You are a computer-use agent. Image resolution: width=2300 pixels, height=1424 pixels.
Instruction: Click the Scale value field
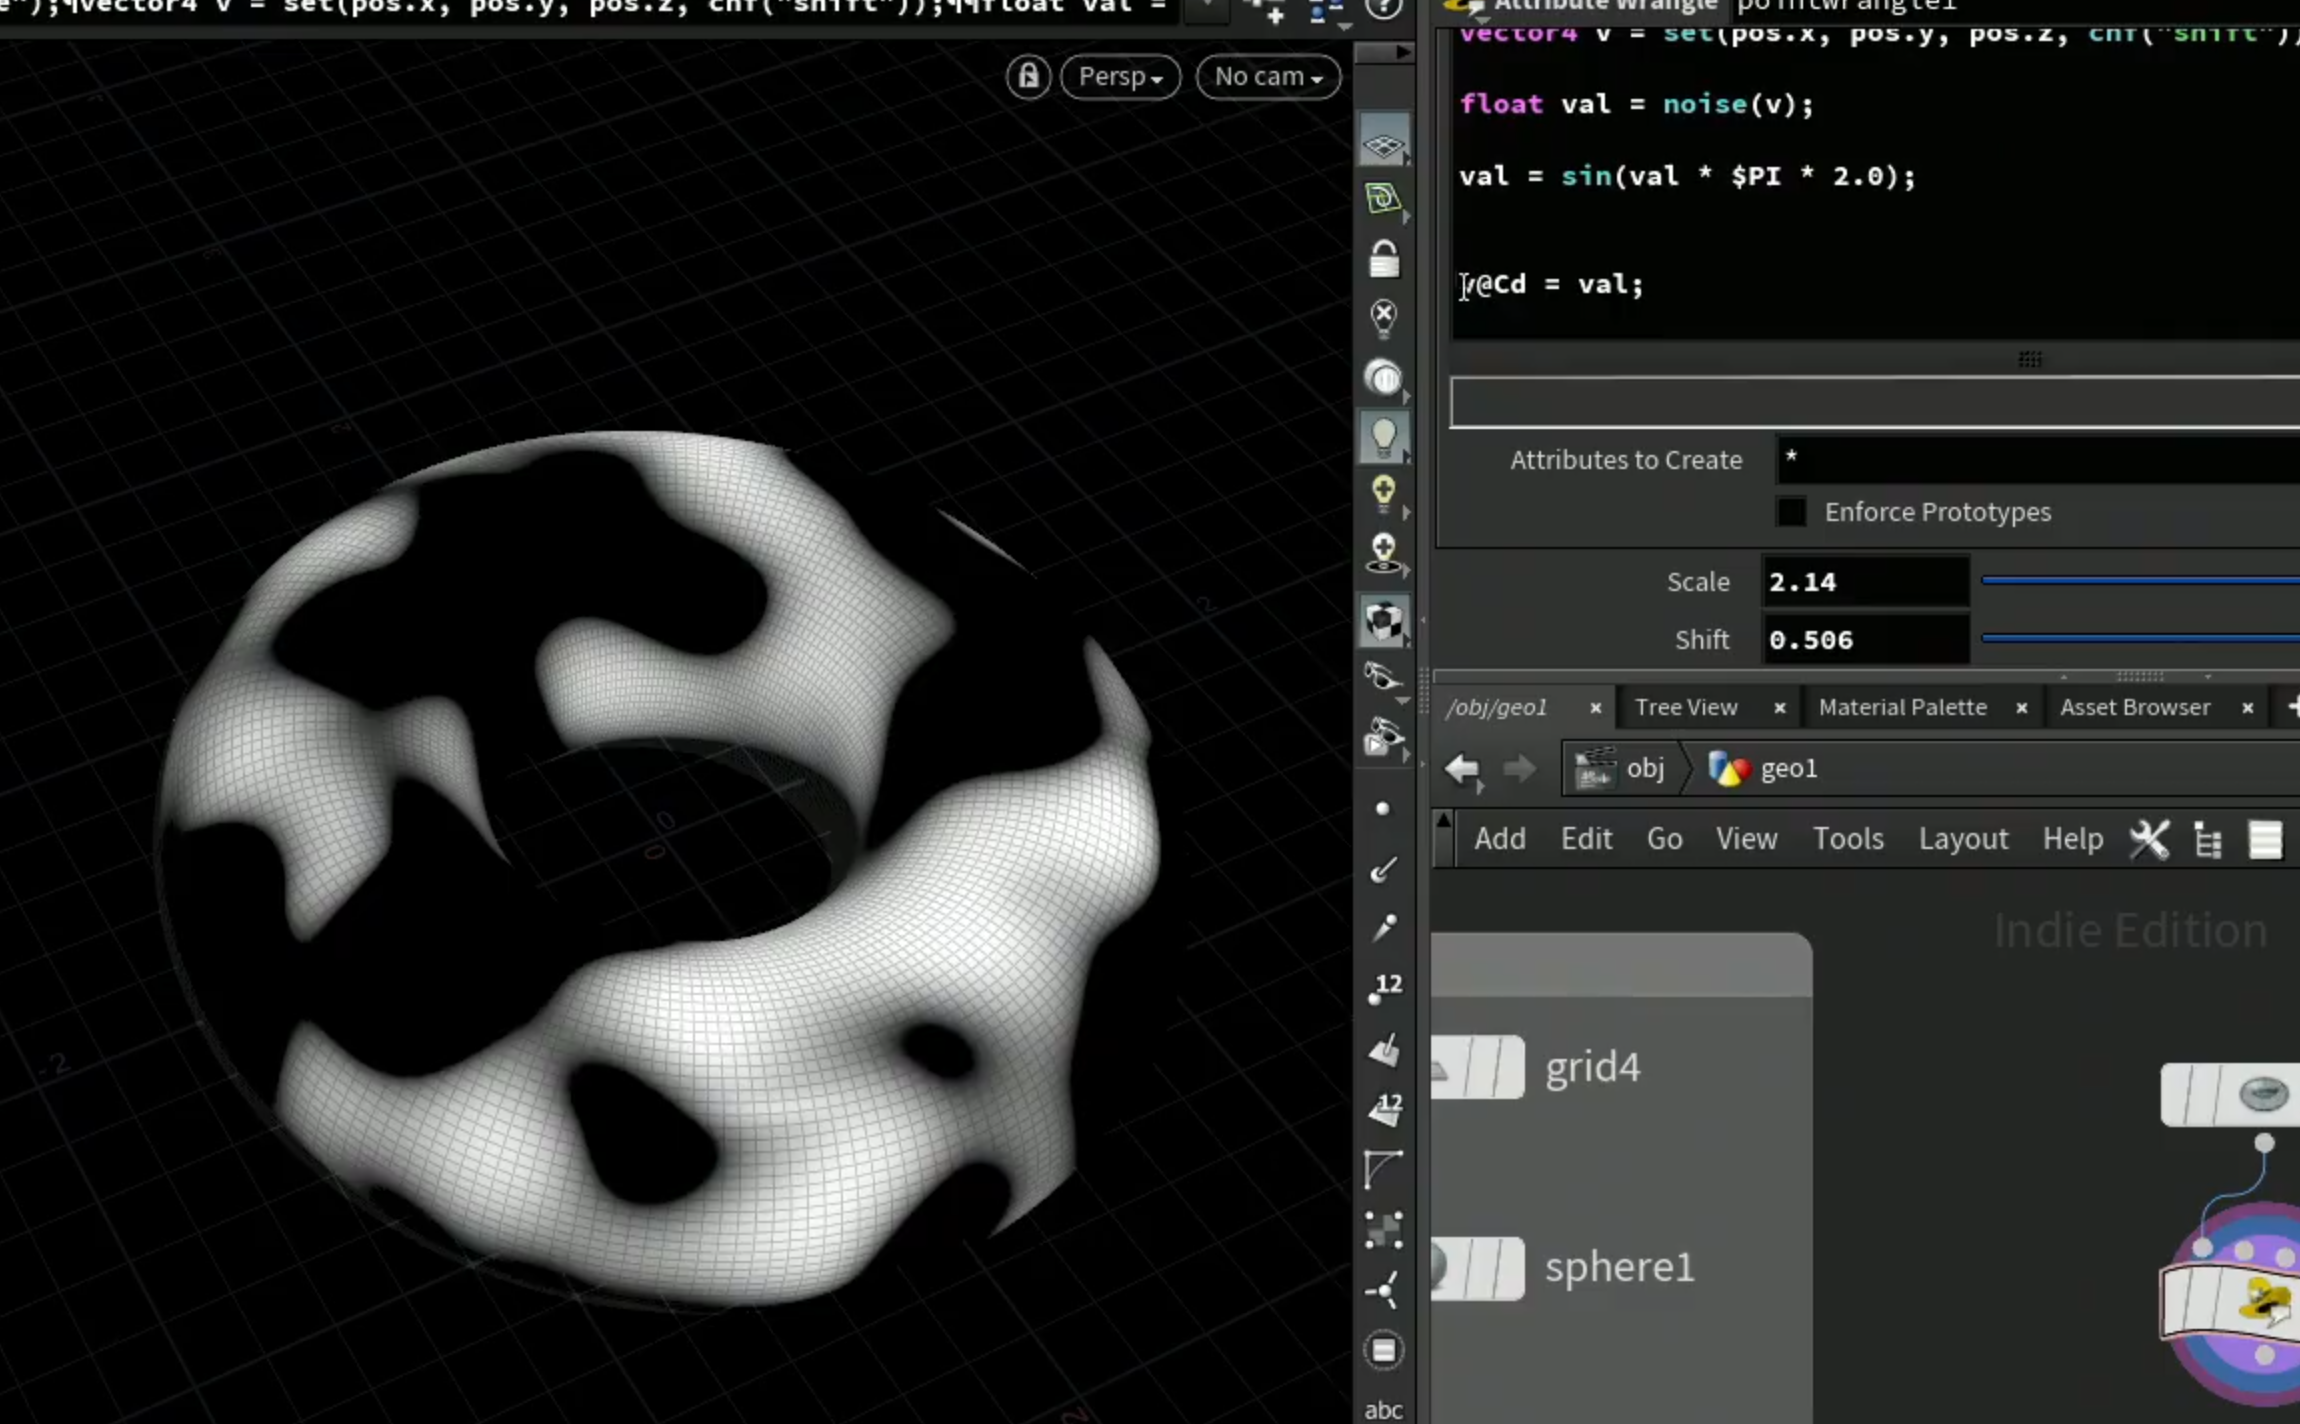tap(1865, 582)
